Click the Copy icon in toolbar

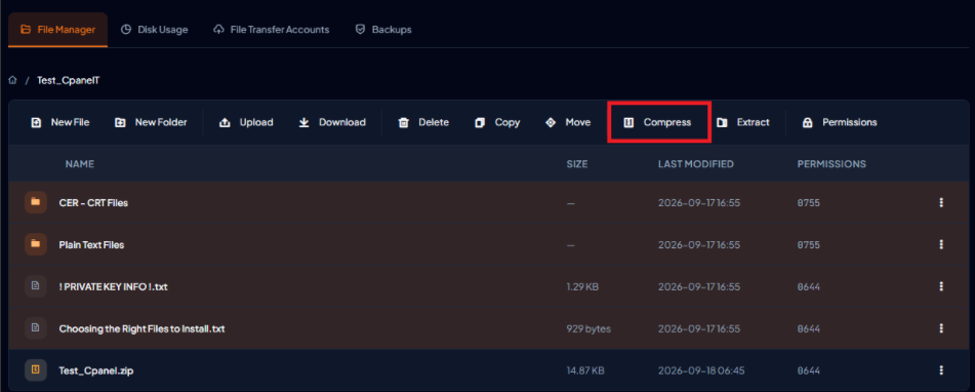coord(479,123)
